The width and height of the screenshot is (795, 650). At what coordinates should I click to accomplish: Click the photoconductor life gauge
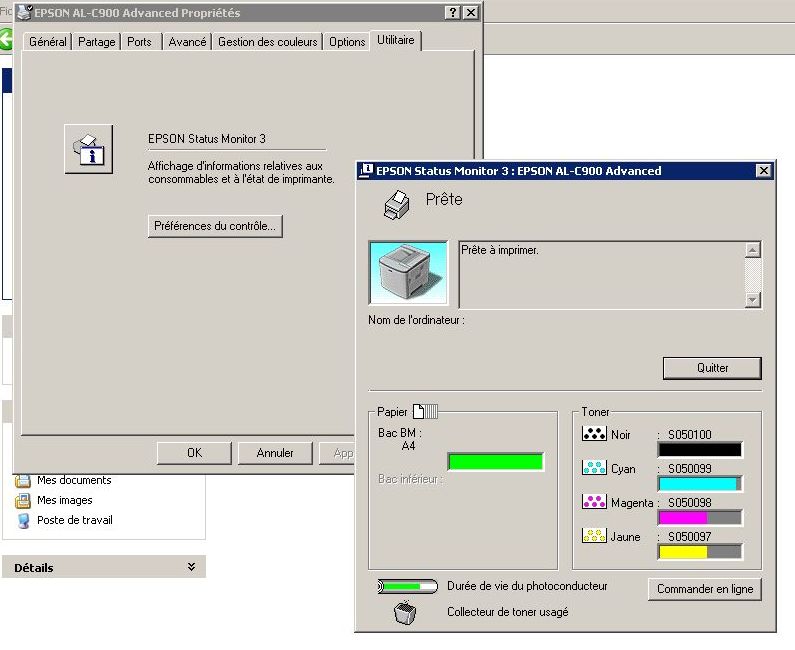click(408, 587)
